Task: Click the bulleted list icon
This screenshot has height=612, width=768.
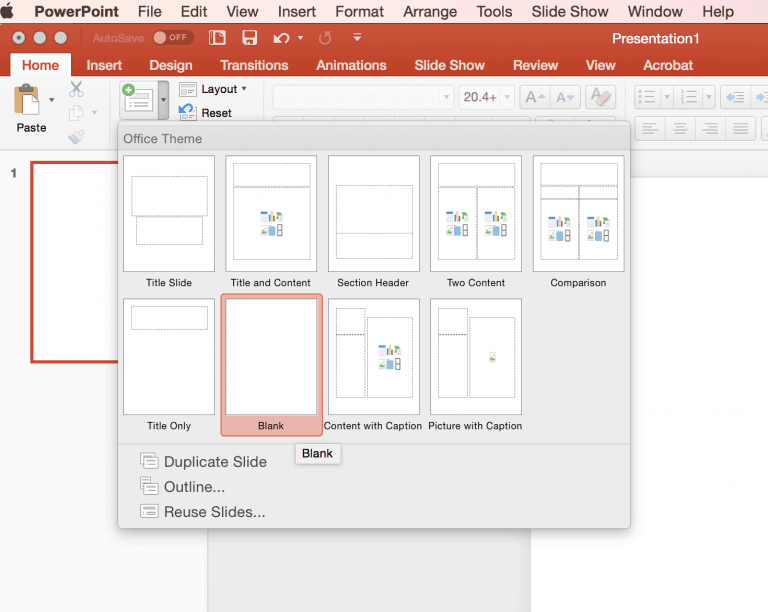Action: (647, 96)
